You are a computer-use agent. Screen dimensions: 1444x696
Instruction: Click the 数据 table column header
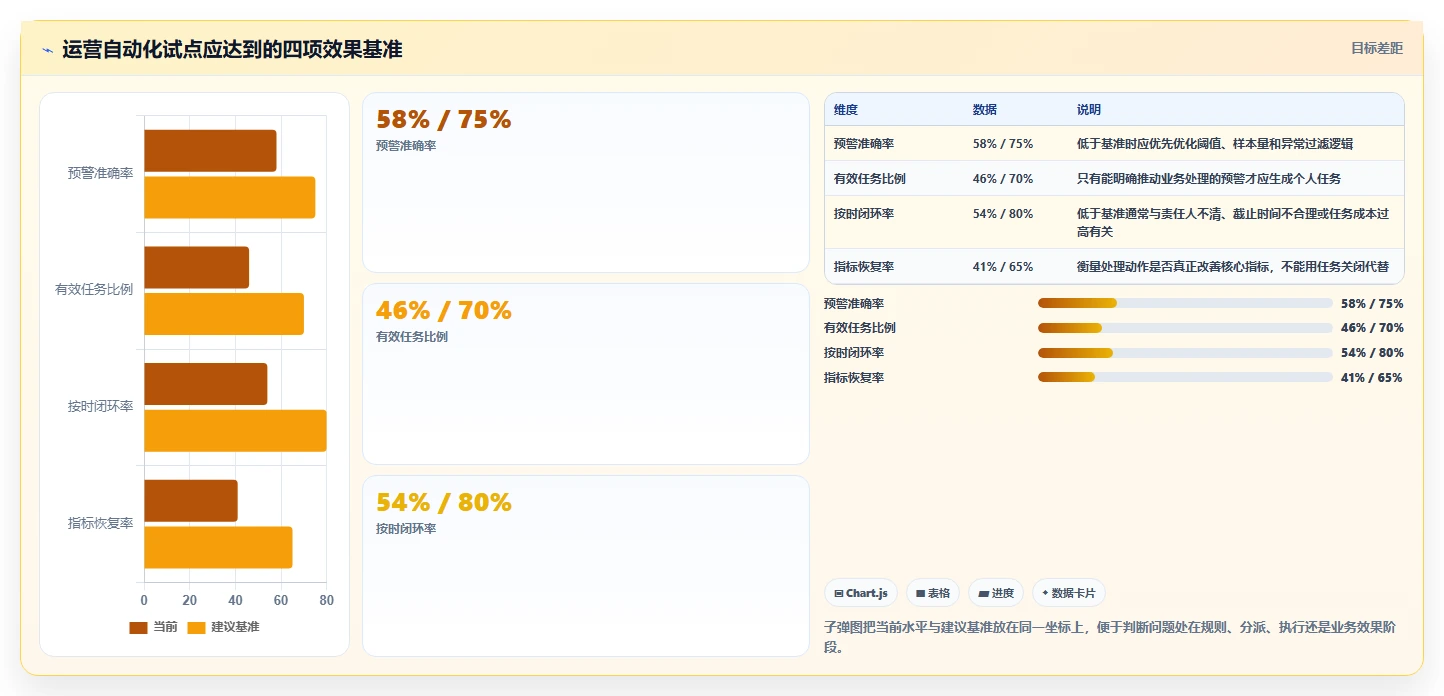(985, 110)
